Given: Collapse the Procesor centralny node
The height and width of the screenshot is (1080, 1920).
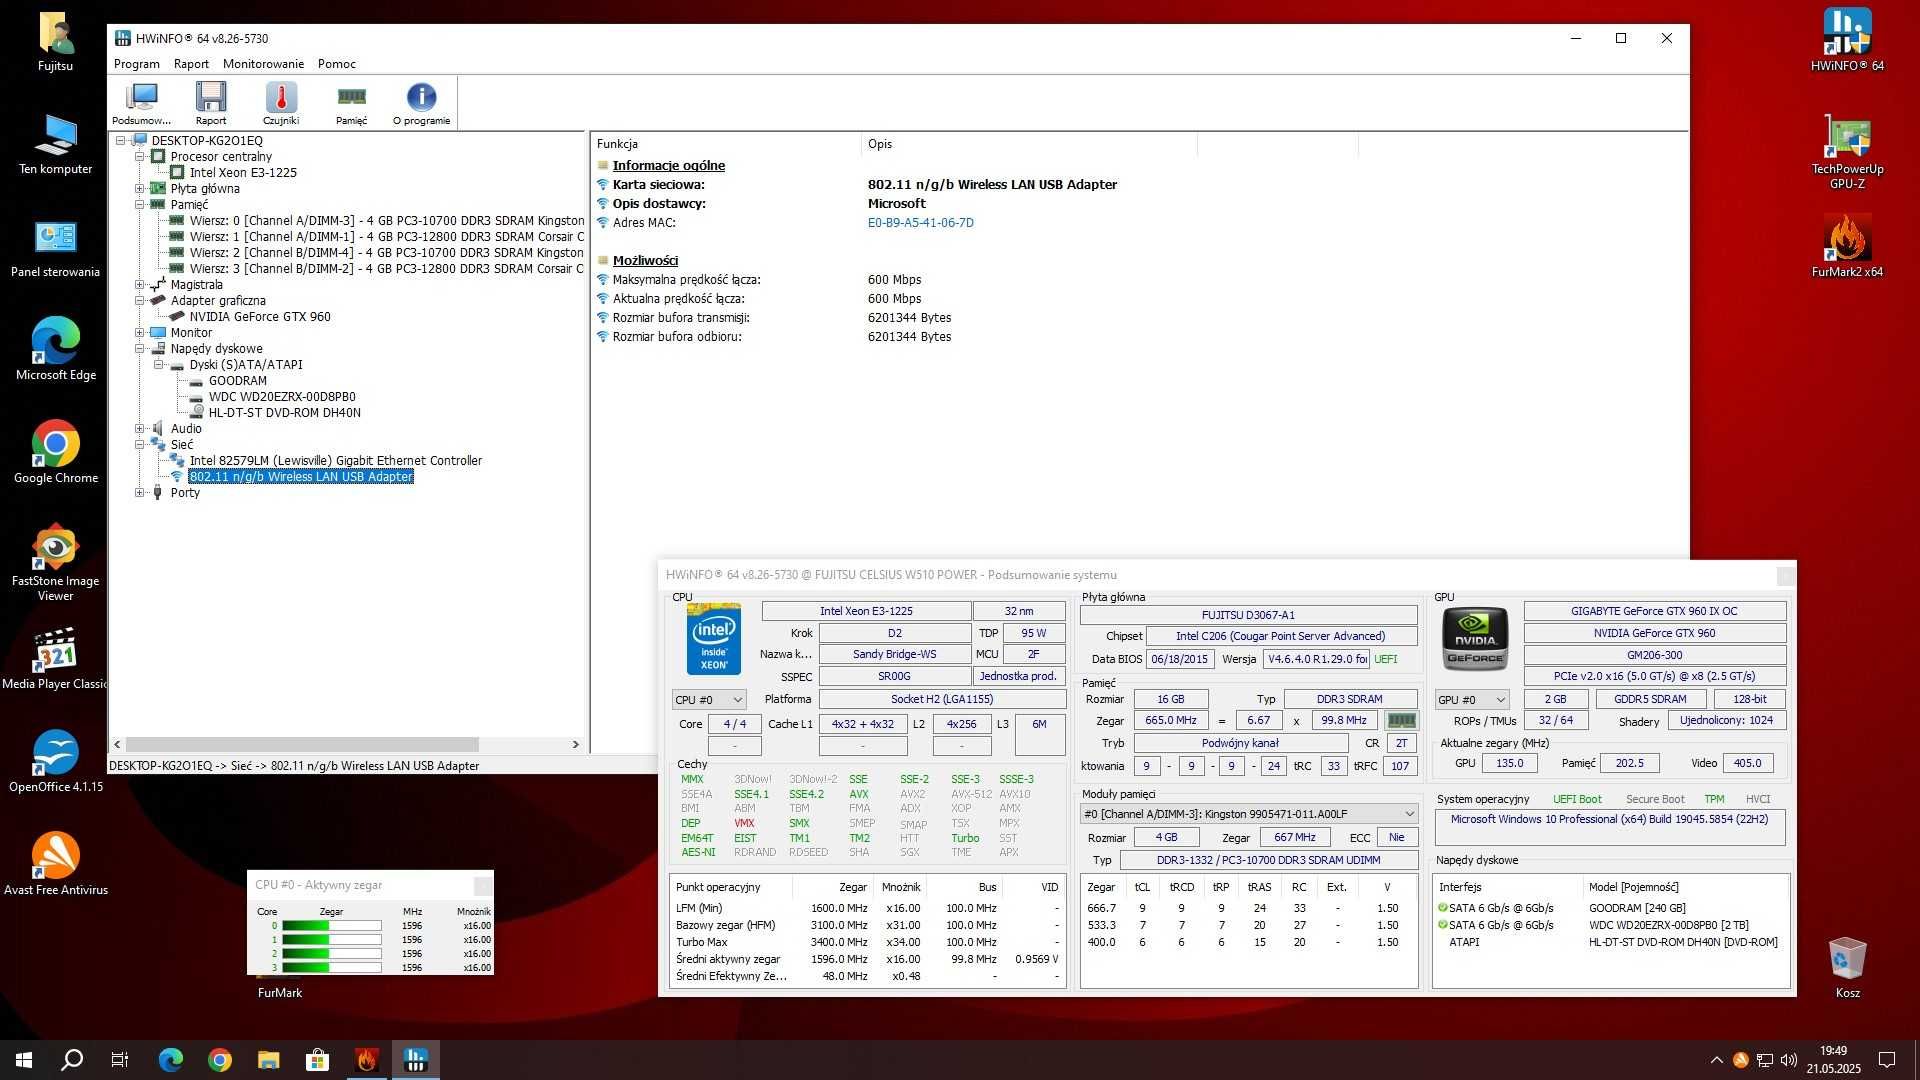Looking at the screenshot, I should pyautogui.click(x=140, y=157).
